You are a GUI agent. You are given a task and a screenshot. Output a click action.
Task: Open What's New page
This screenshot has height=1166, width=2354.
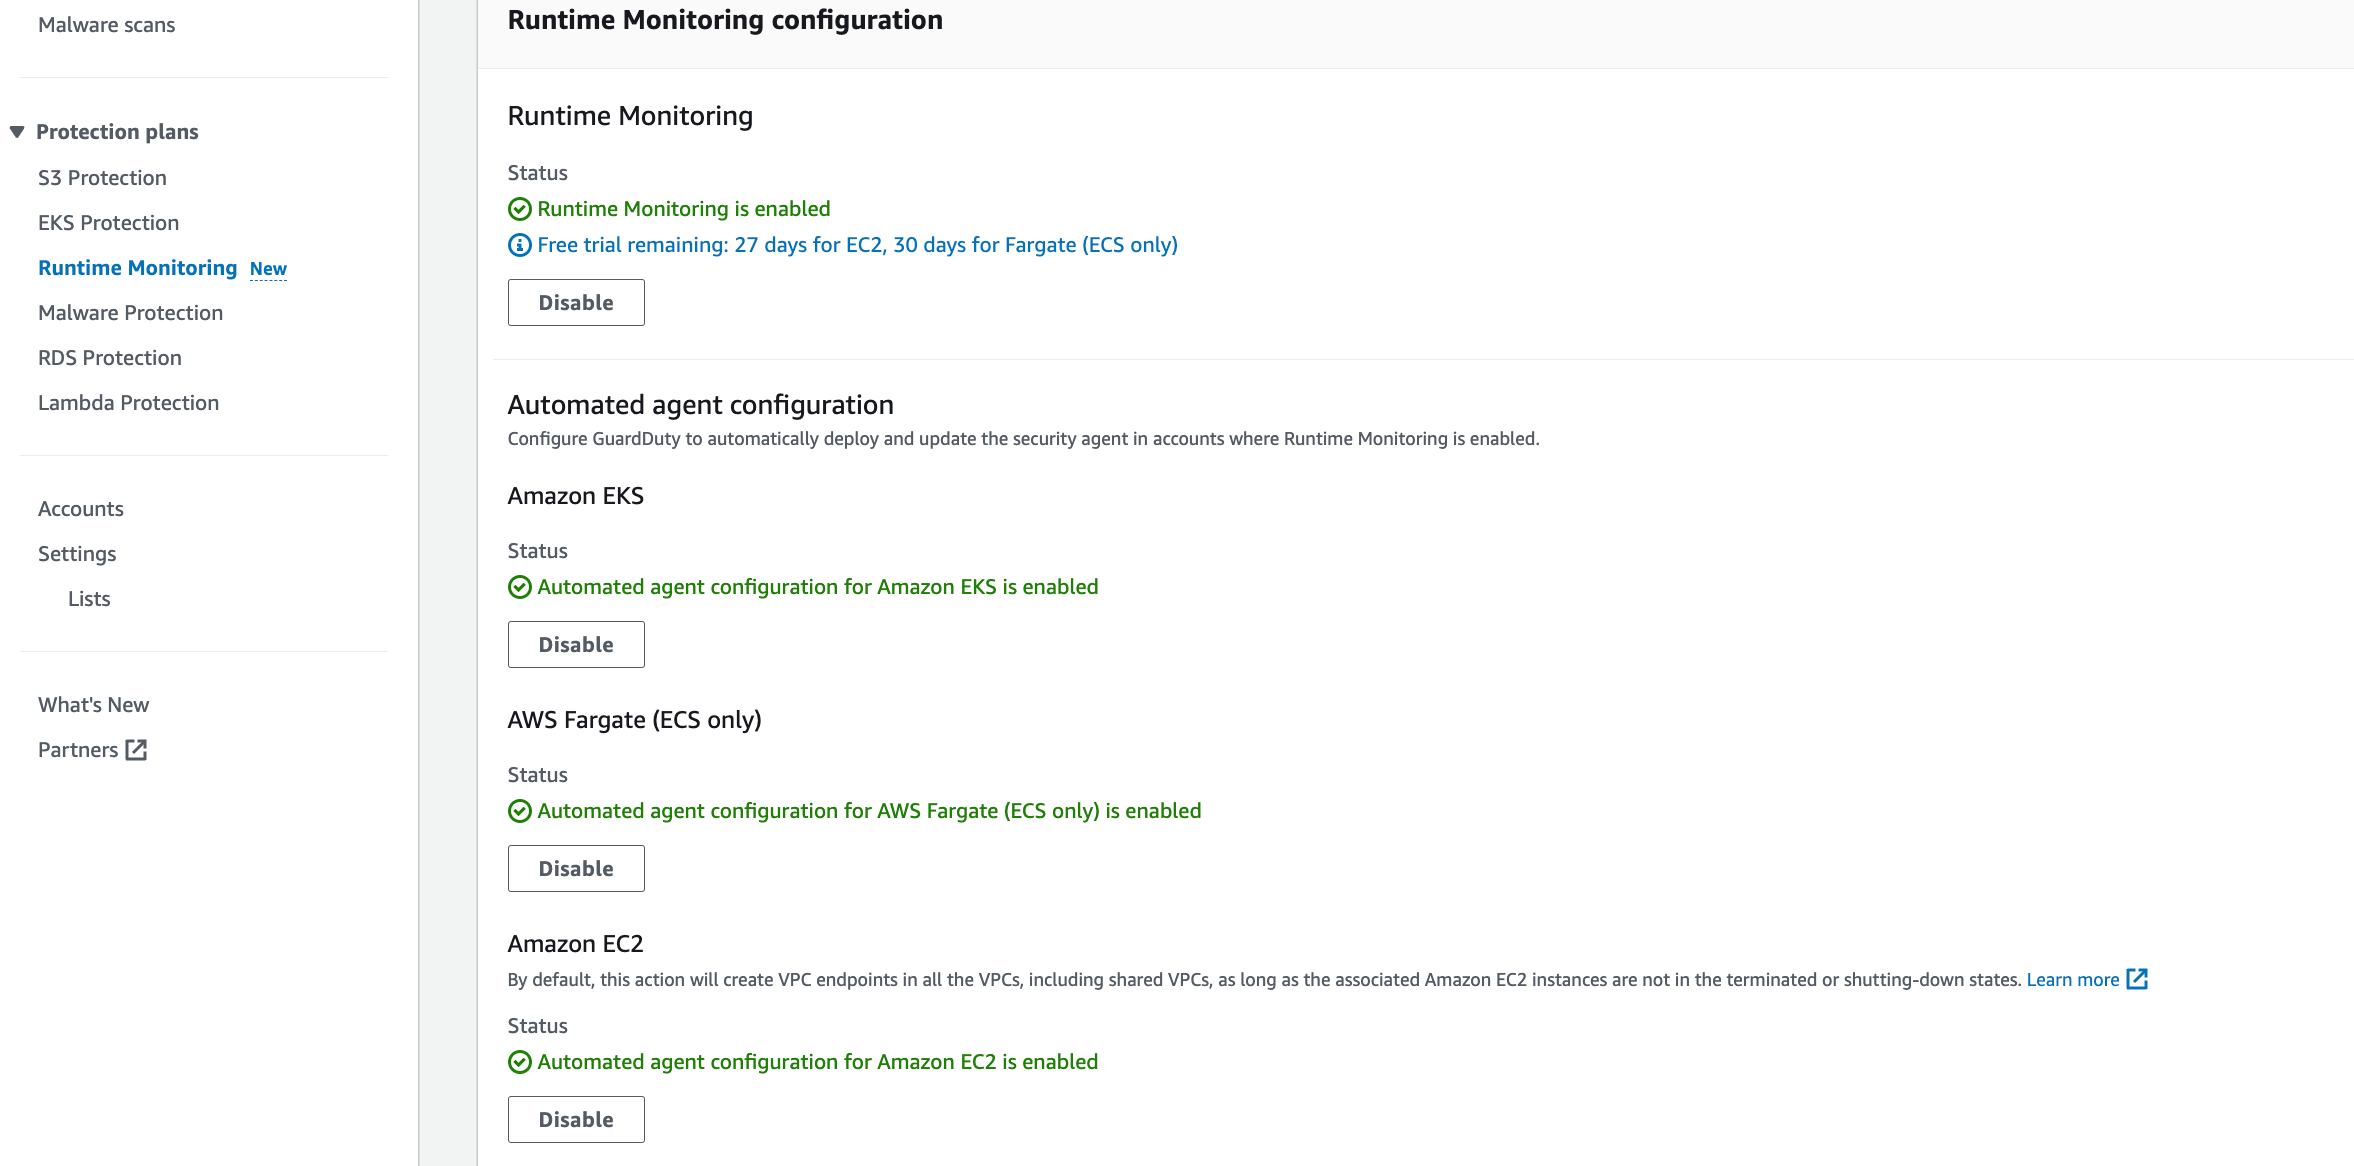click(x=93, y=705)
